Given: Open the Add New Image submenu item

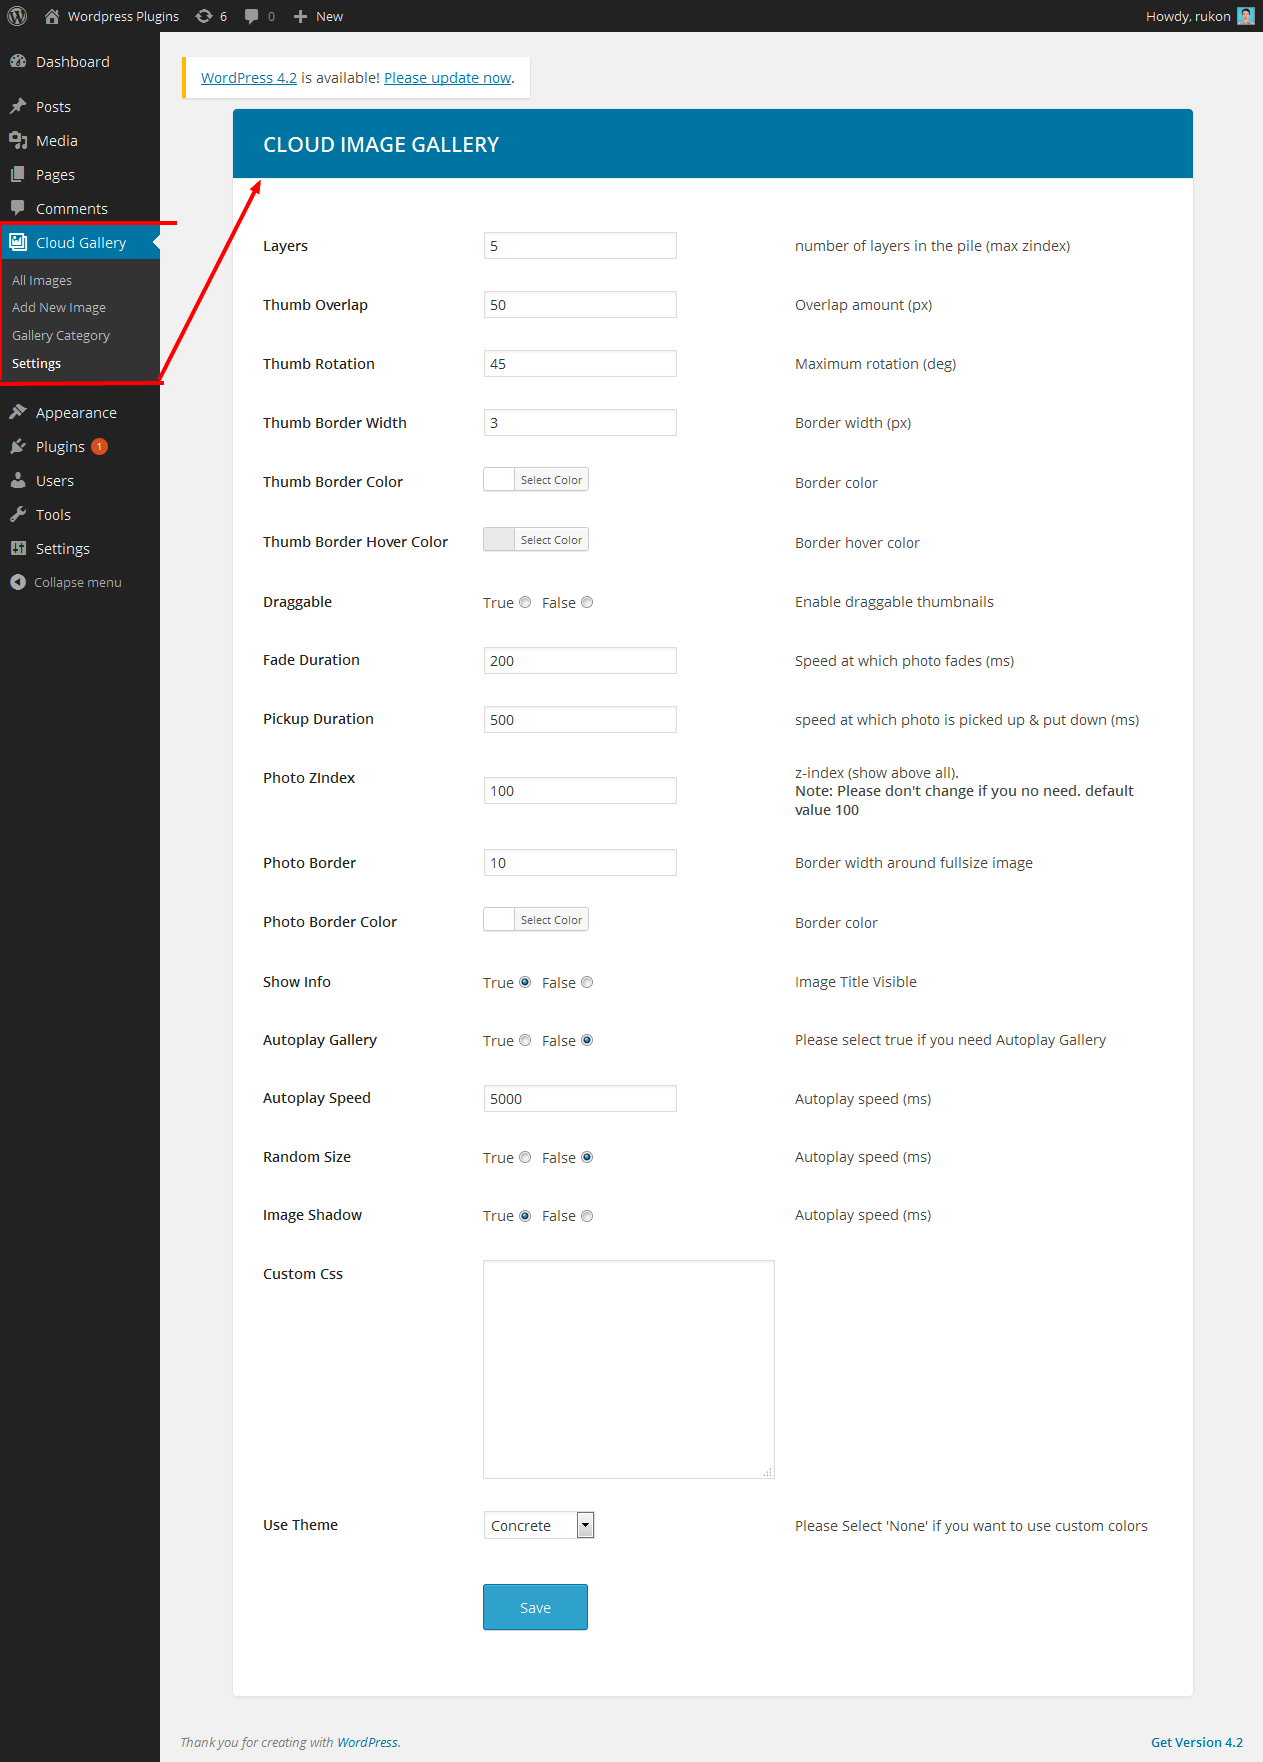Looking at the screenshot, I should pyautogui.click(x=59, y=307).
